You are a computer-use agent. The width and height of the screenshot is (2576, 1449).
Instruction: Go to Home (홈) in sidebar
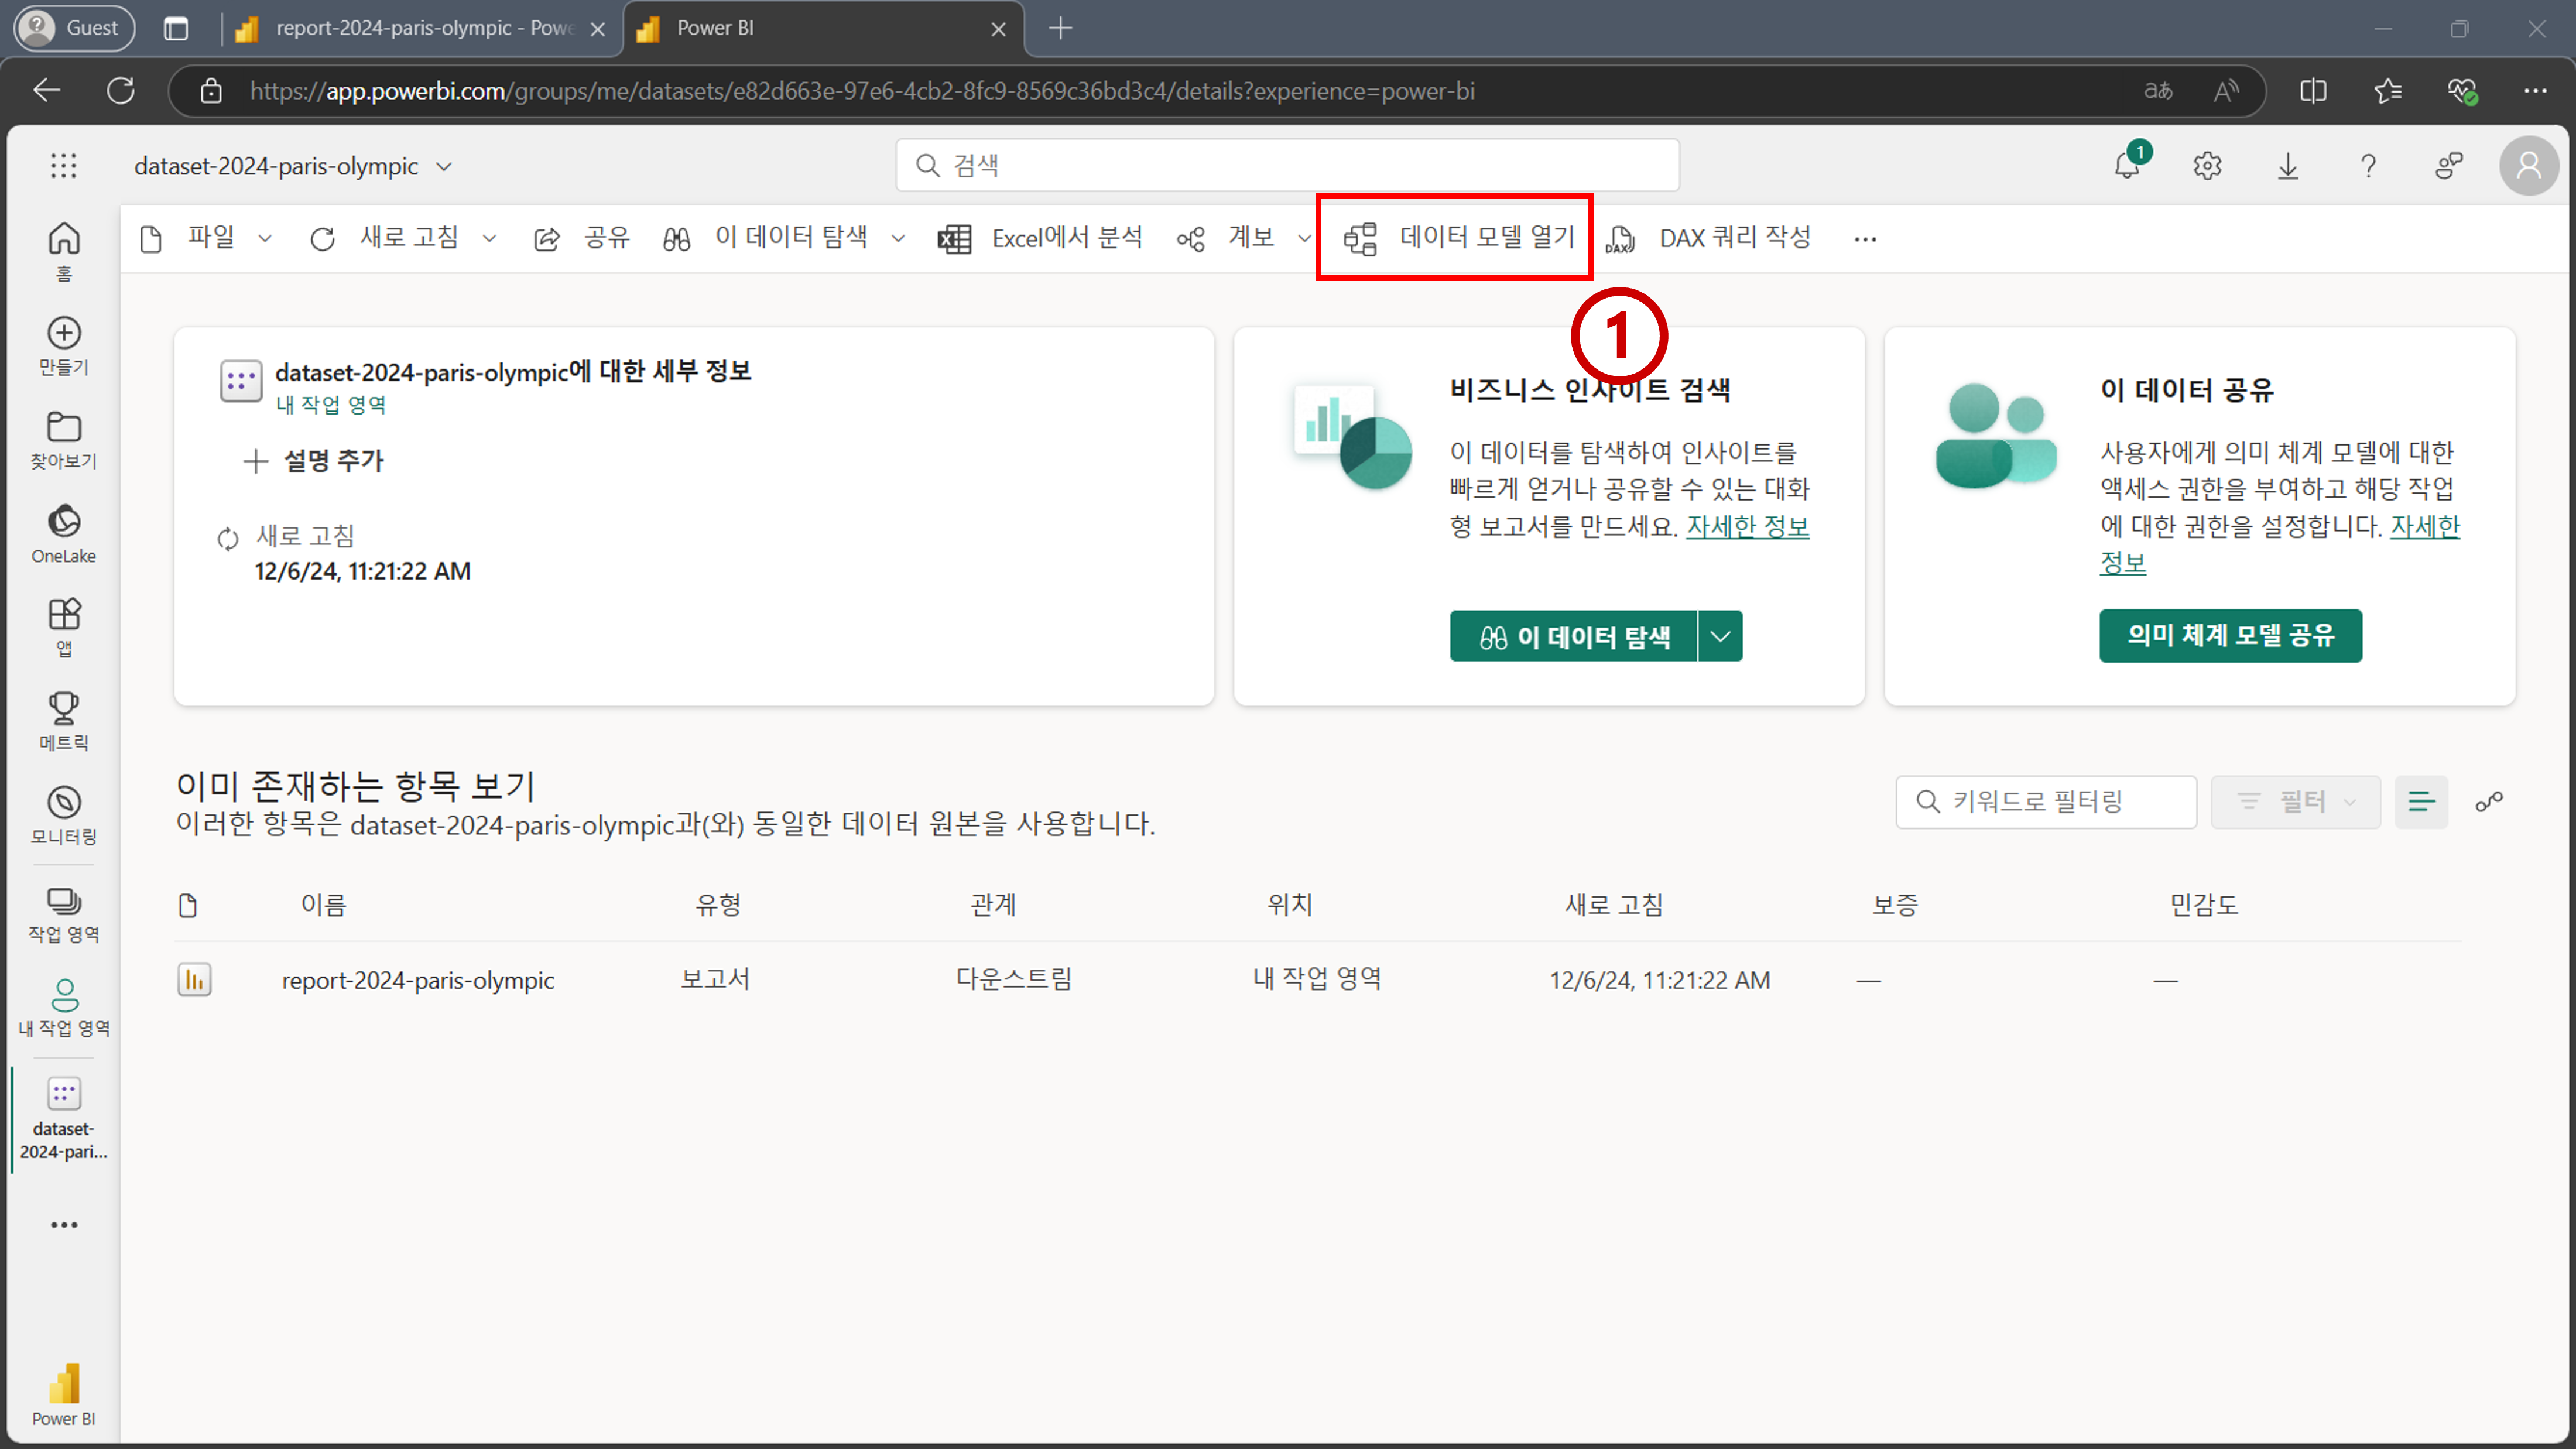(64, 251)
